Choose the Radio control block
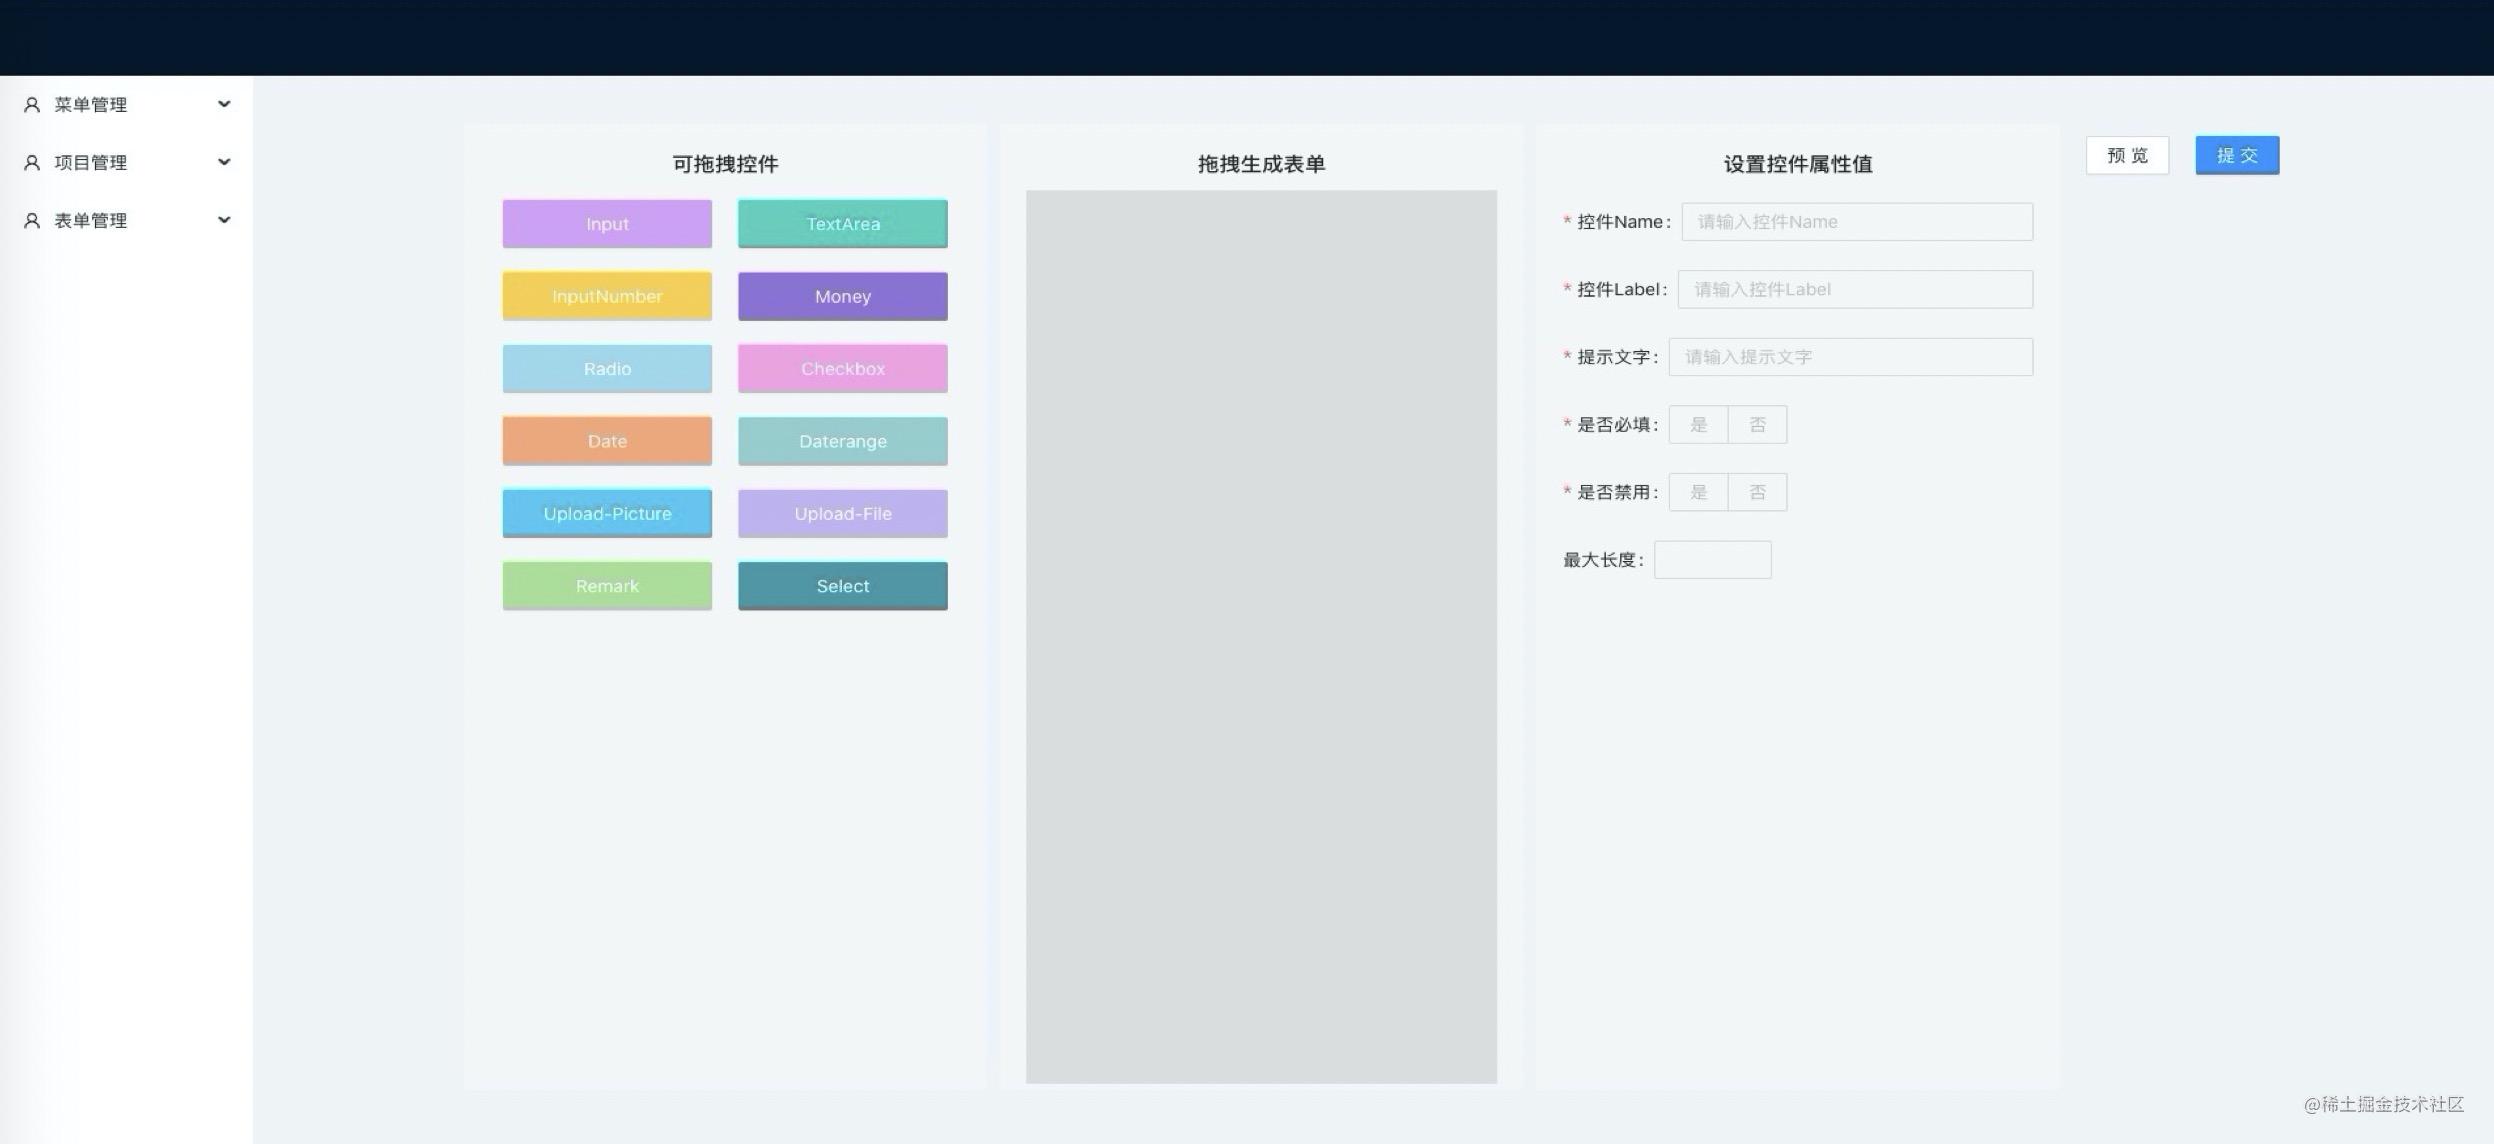The width and height of the screenshot is (2494, 1144). 607,369
